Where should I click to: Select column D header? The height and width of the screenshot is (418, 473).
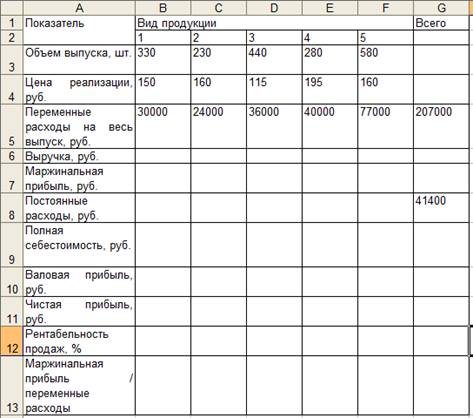click(274, 8)
